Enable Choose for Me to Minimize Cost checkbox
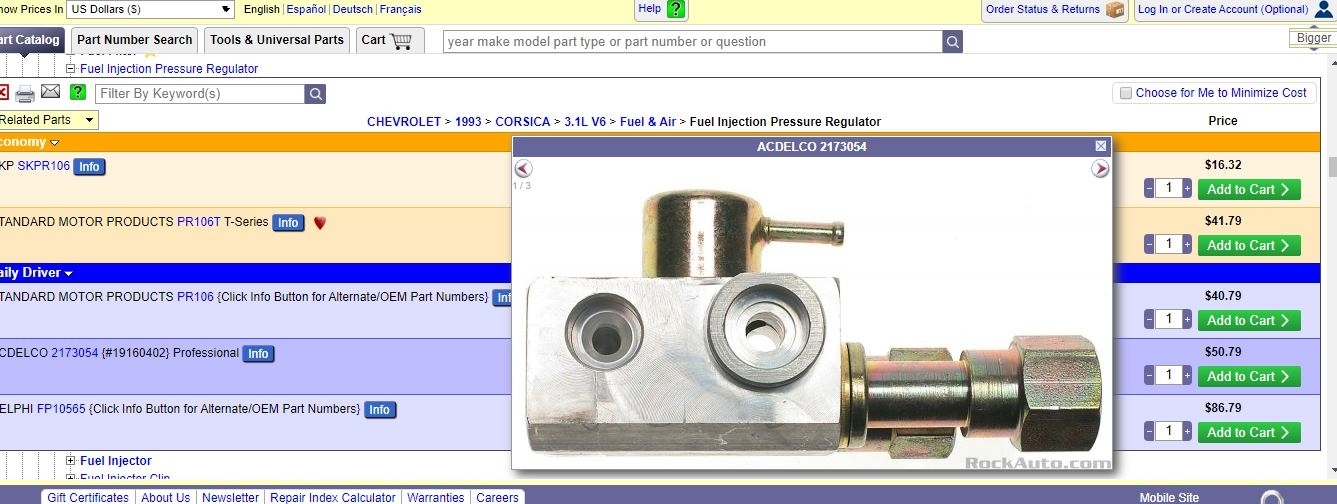 pos(1126,93)
